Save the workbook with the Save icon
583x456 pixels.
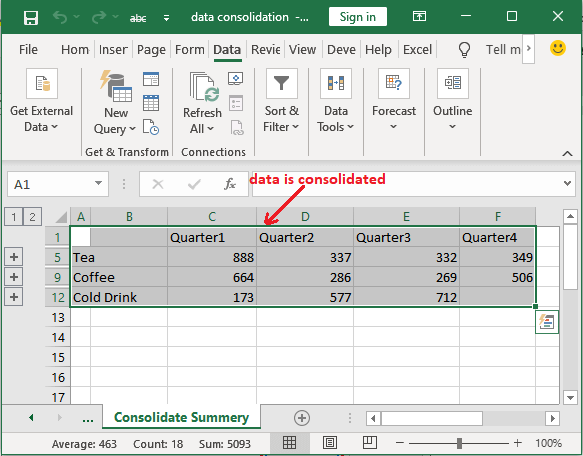tap(31, 17)
